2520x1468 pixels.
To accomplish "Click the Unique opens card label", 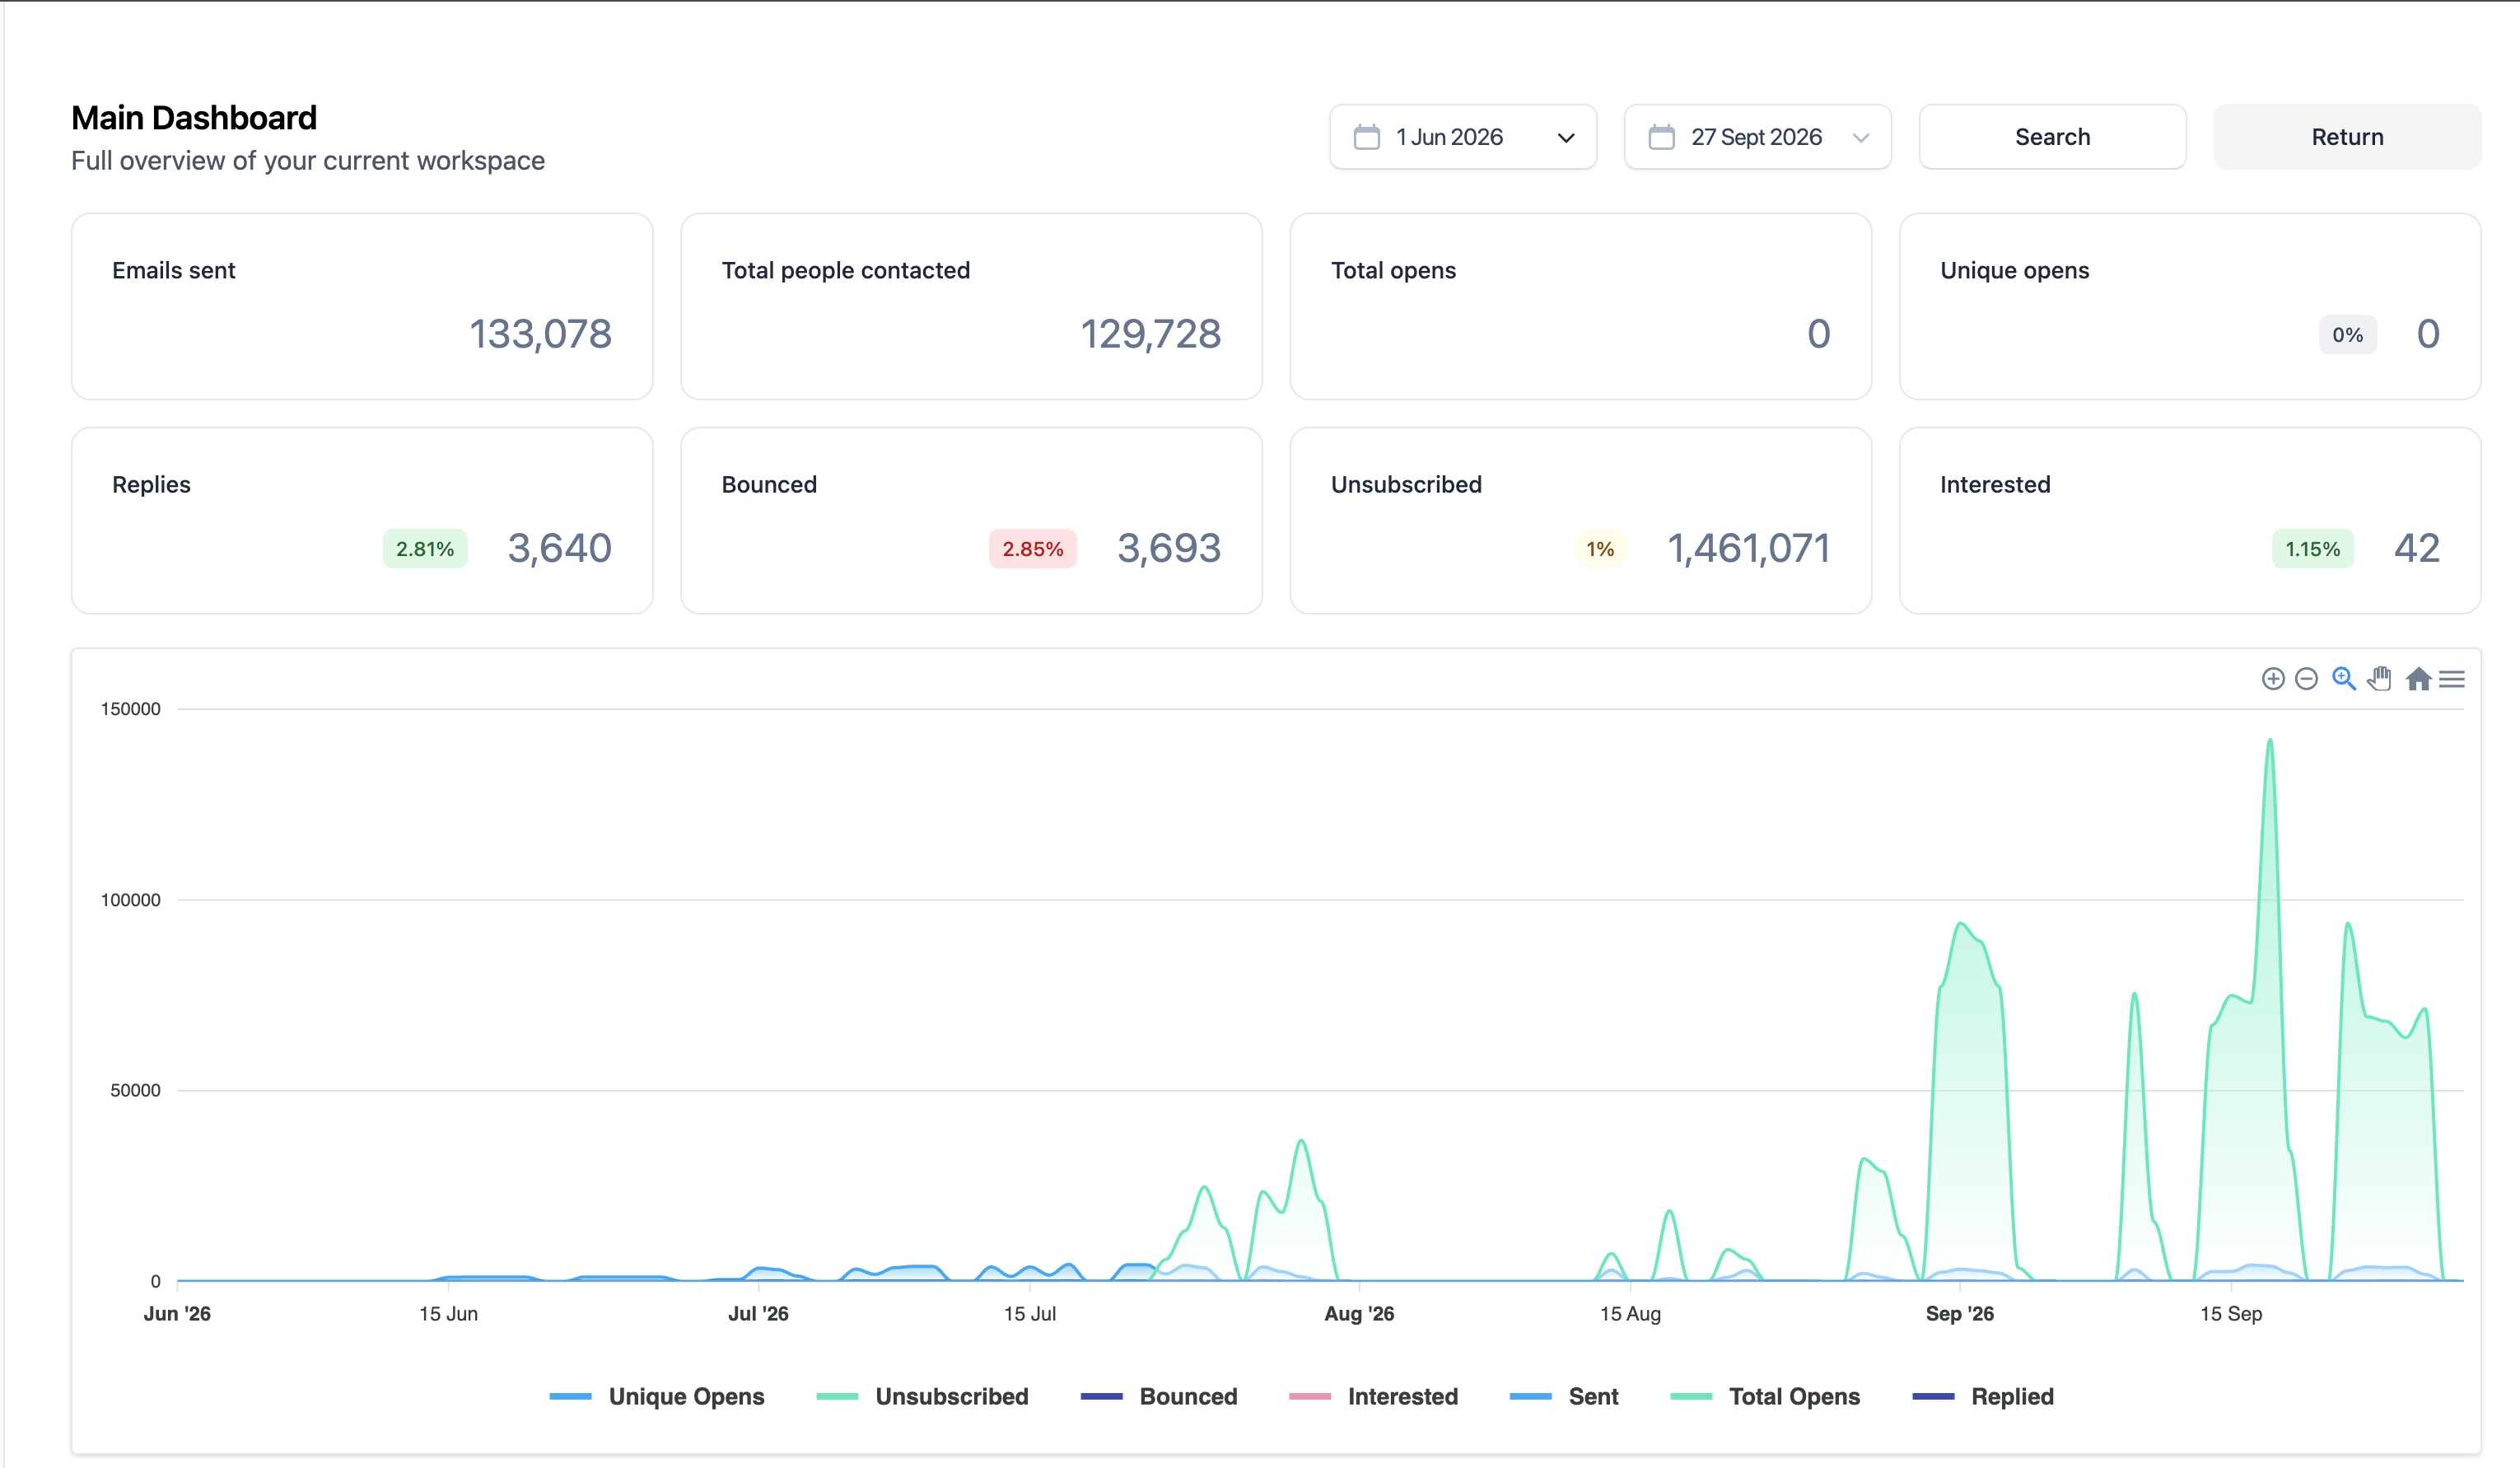I will point(2014,270).
